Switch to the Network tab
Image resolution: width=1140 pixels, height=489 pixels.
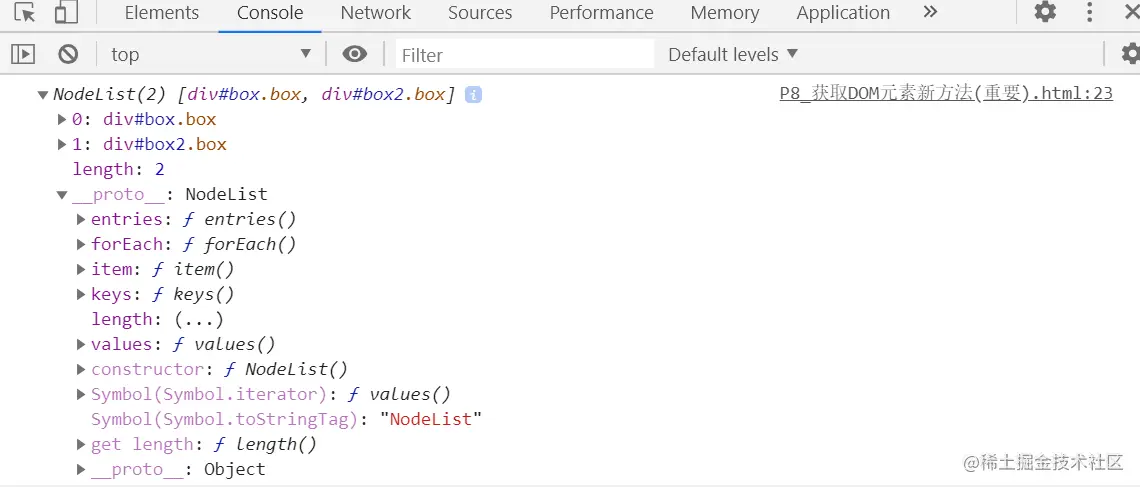coord(375,13)
